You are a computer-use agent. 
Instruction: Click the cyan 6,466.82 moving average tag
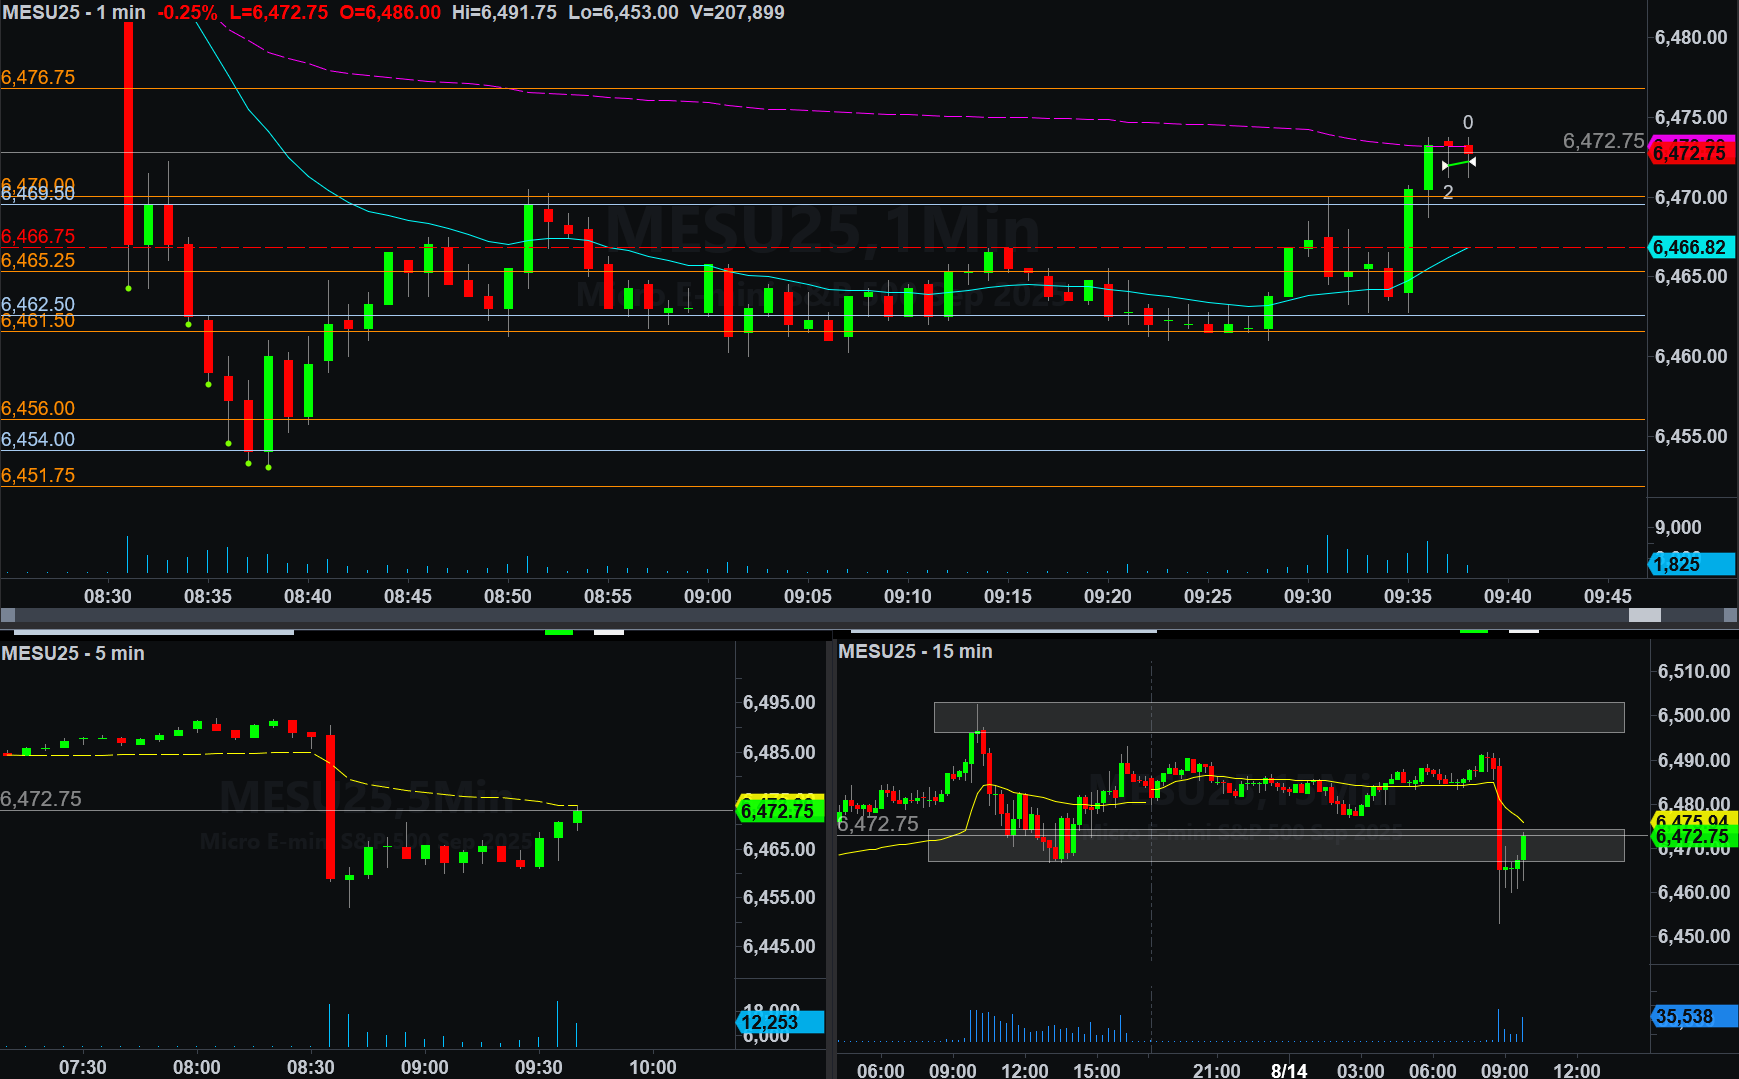(x=1690, y=247)
